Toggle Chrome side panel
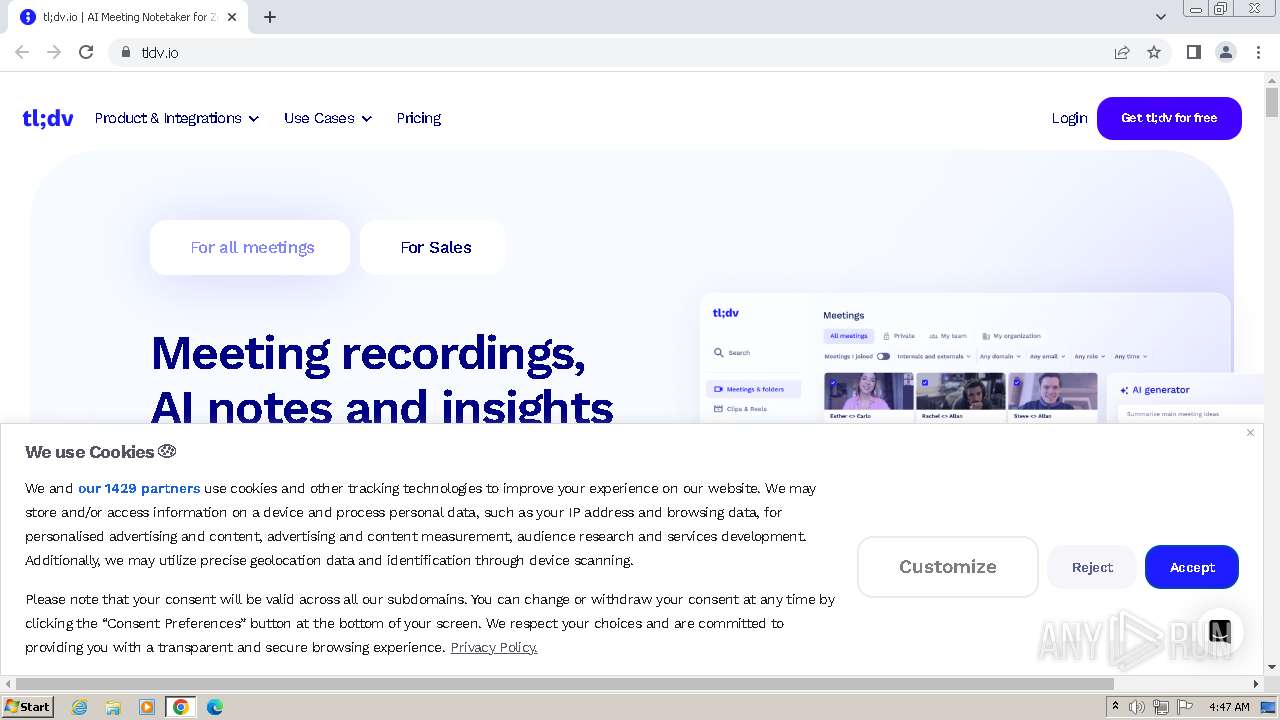 point(1194,52)
